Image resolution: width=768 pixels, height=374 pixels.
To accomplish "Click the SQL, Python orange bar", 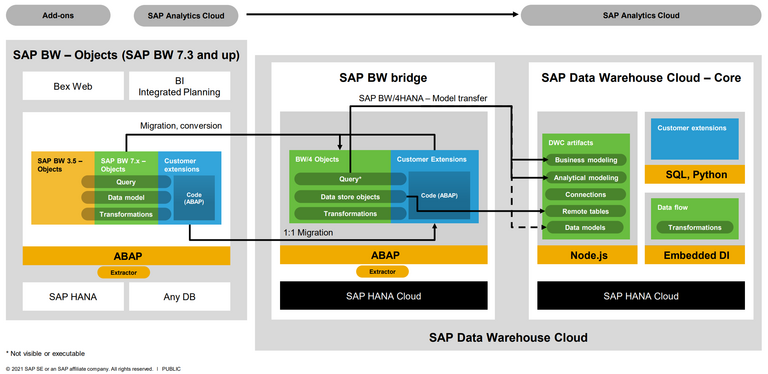I will click(695, 175).
